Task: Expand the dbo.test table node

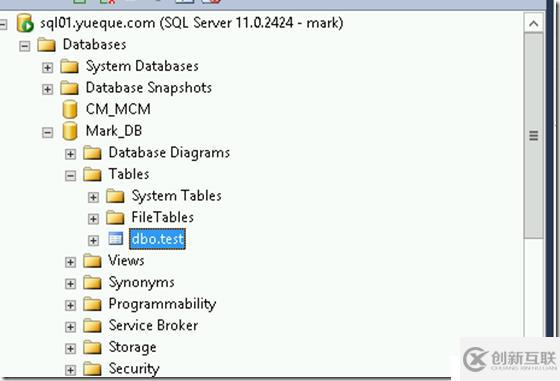Action: (93, 241)
